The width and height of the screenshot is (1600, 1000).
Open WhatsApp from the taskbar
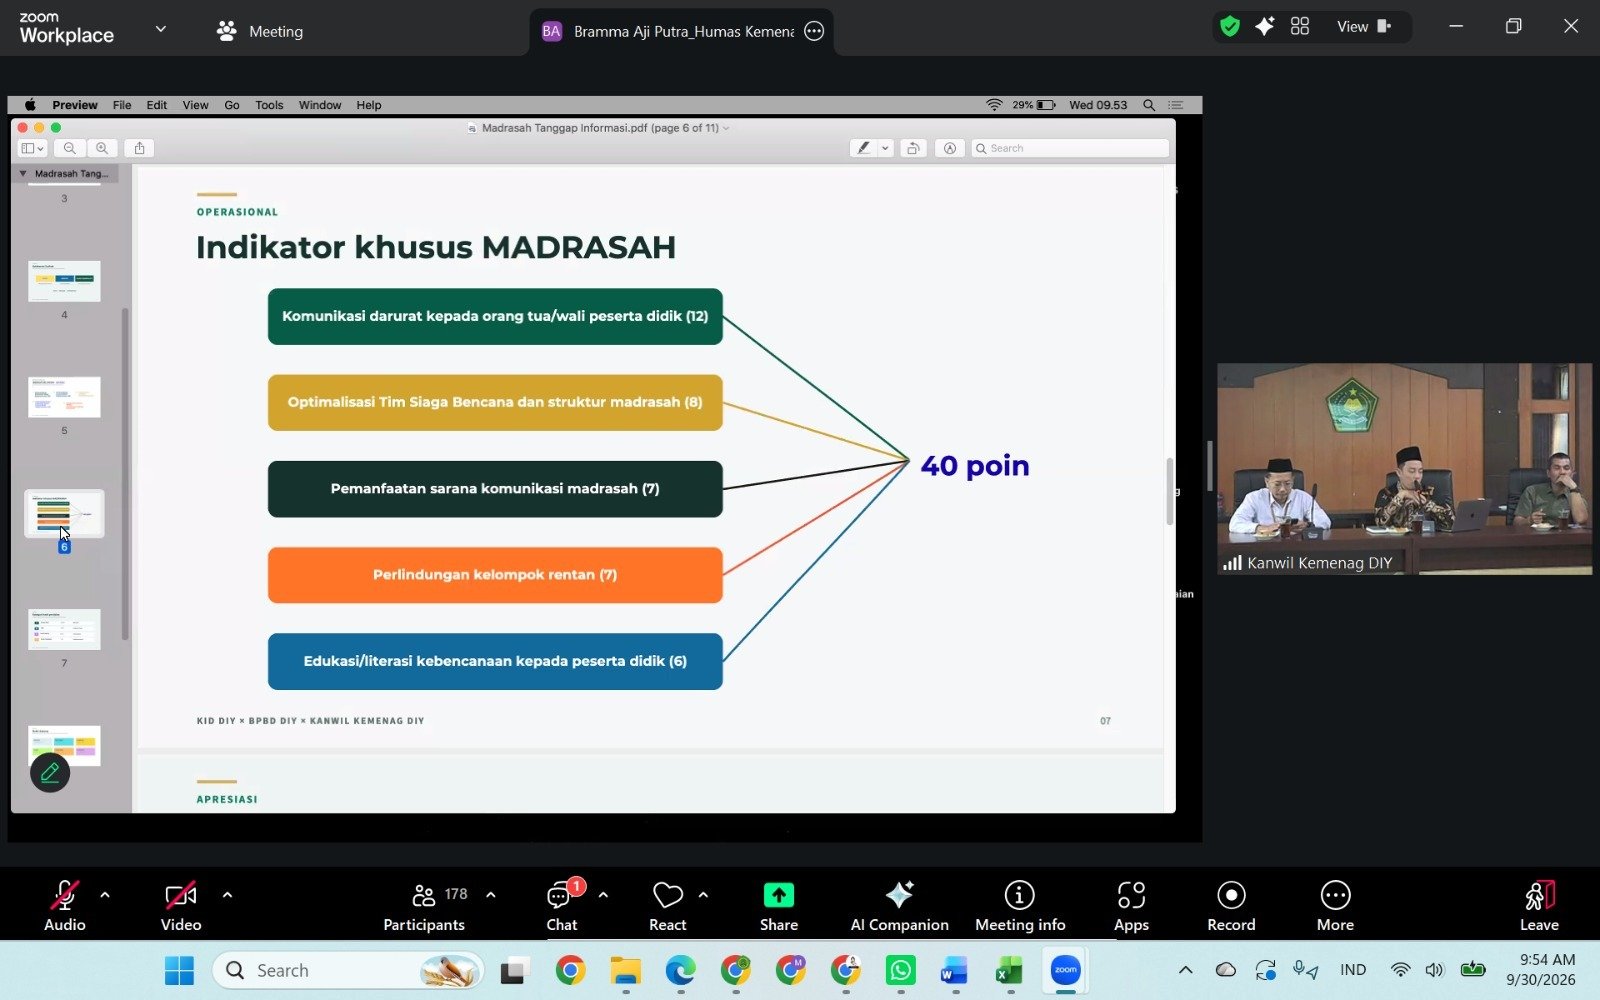coord(900,970)
